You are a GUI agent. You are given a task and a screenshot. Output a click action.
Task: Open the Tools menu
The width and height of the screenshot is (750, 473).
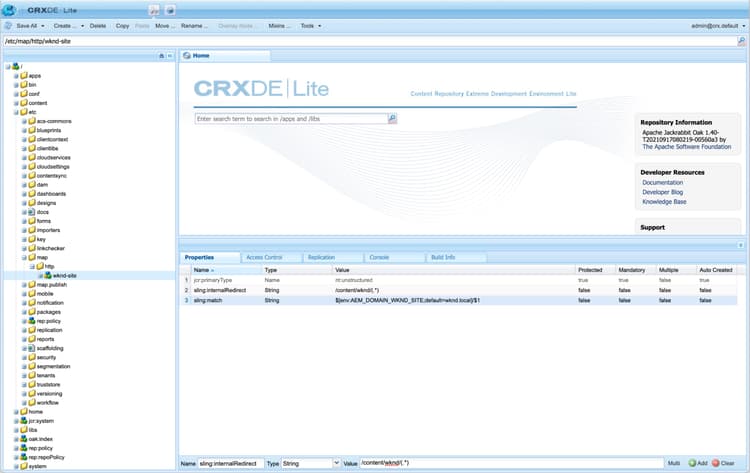(x=310, y=26)
